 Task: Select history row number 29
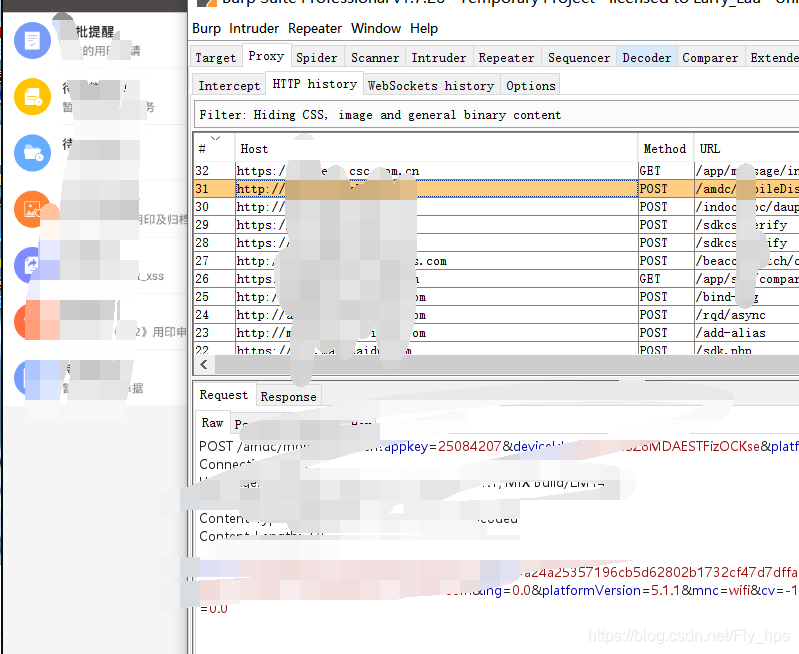click(x=496, y=225)
